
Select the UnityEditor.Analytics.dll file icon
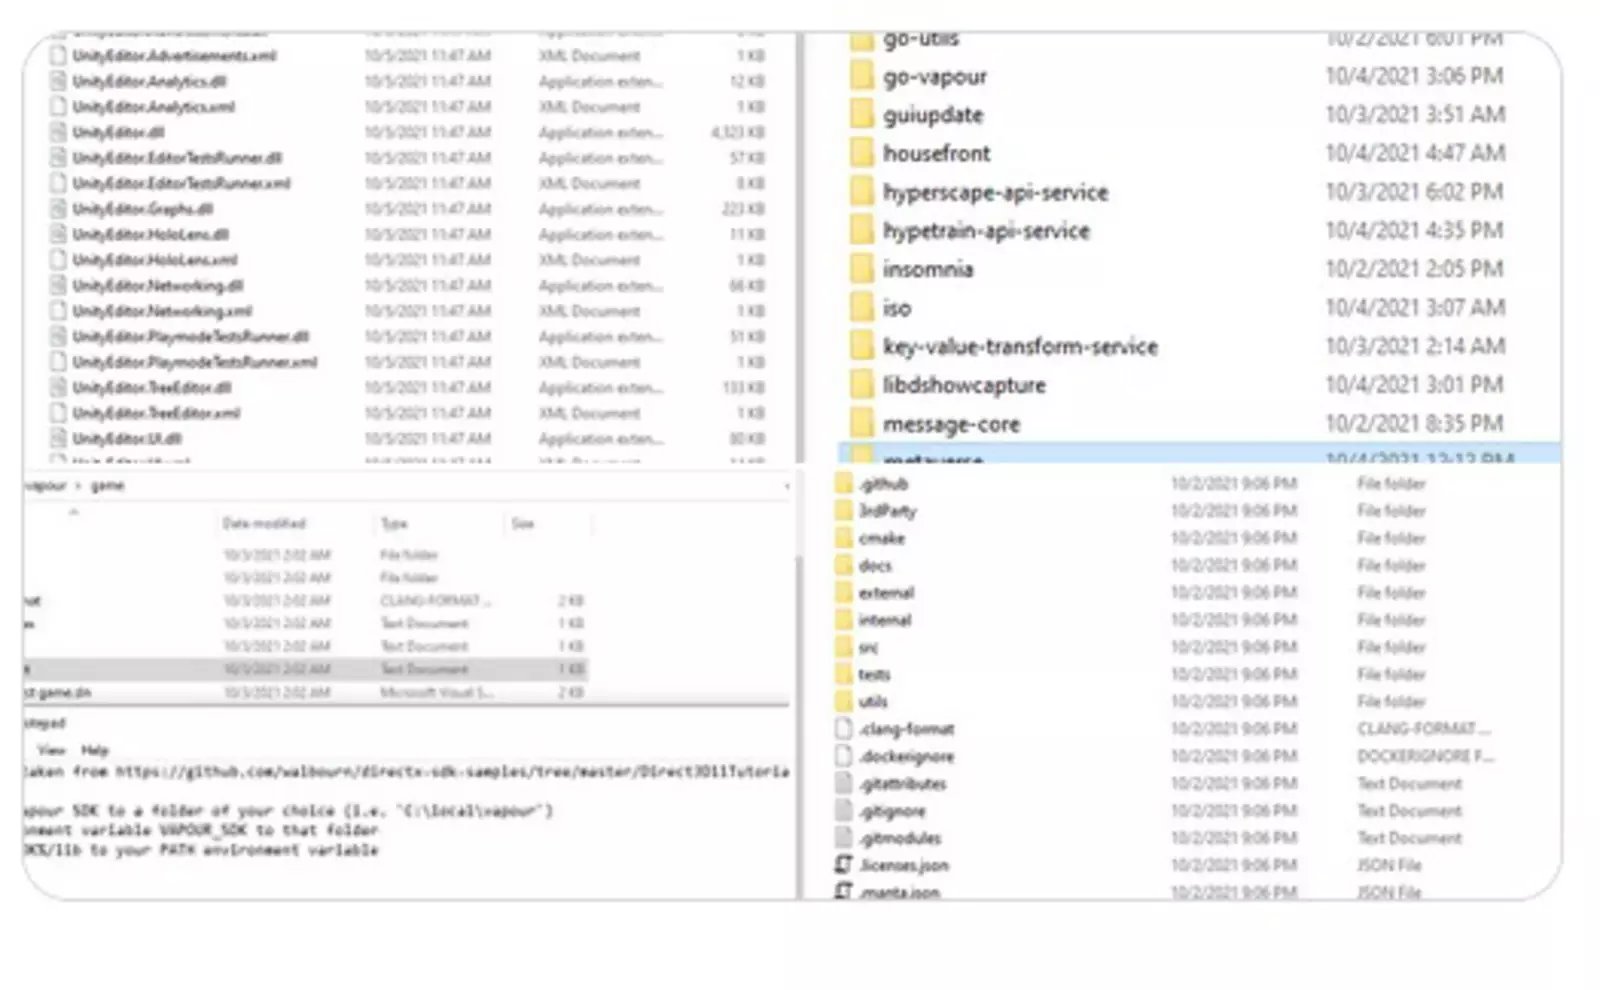[59, 81]
